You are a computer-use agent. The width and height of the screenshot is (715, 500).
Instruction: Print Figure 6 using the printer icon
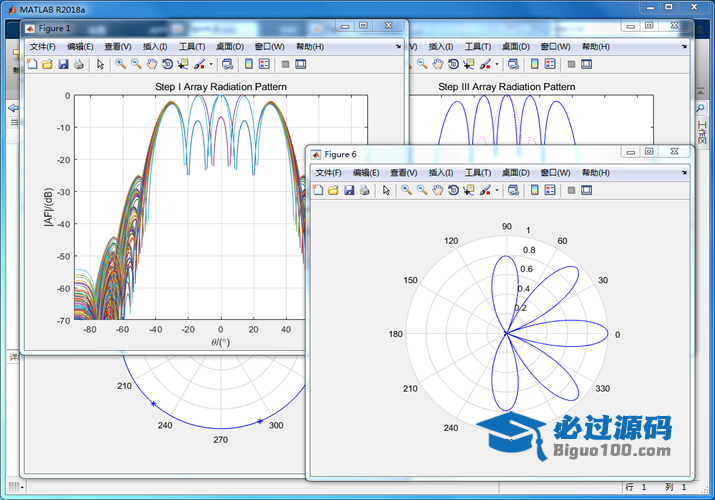[x=365, y=190]
